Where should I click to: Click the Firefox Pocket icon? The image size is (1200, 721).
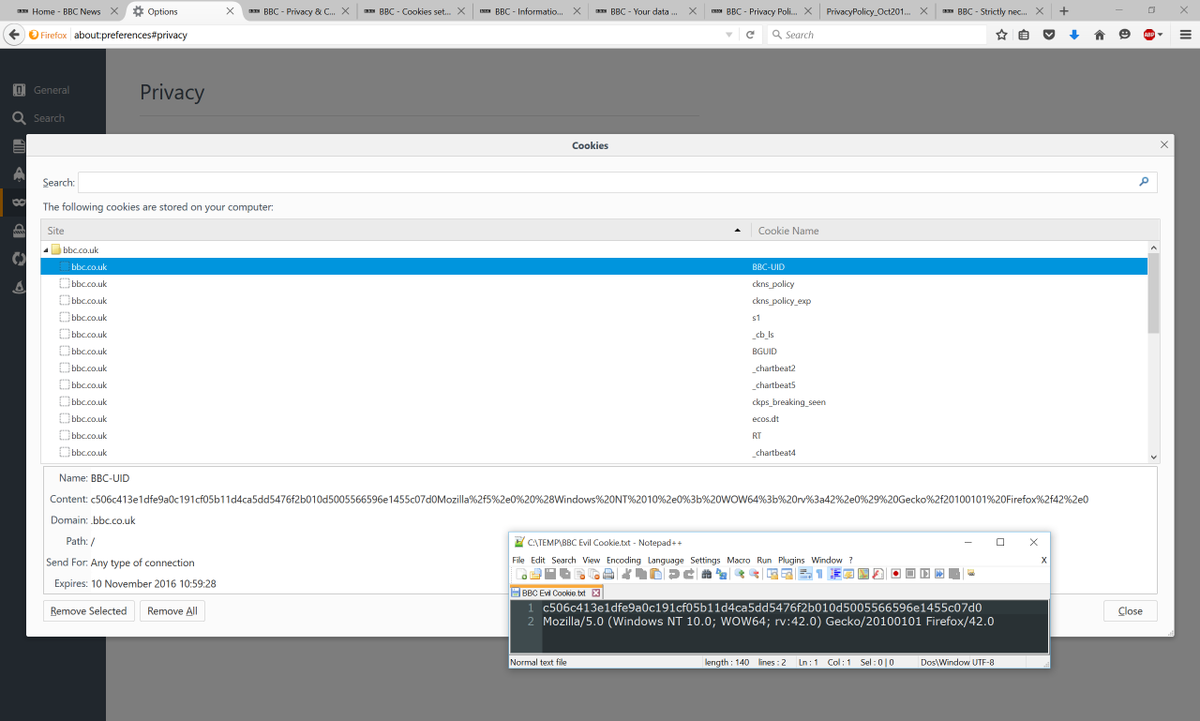click(1049, 35)
